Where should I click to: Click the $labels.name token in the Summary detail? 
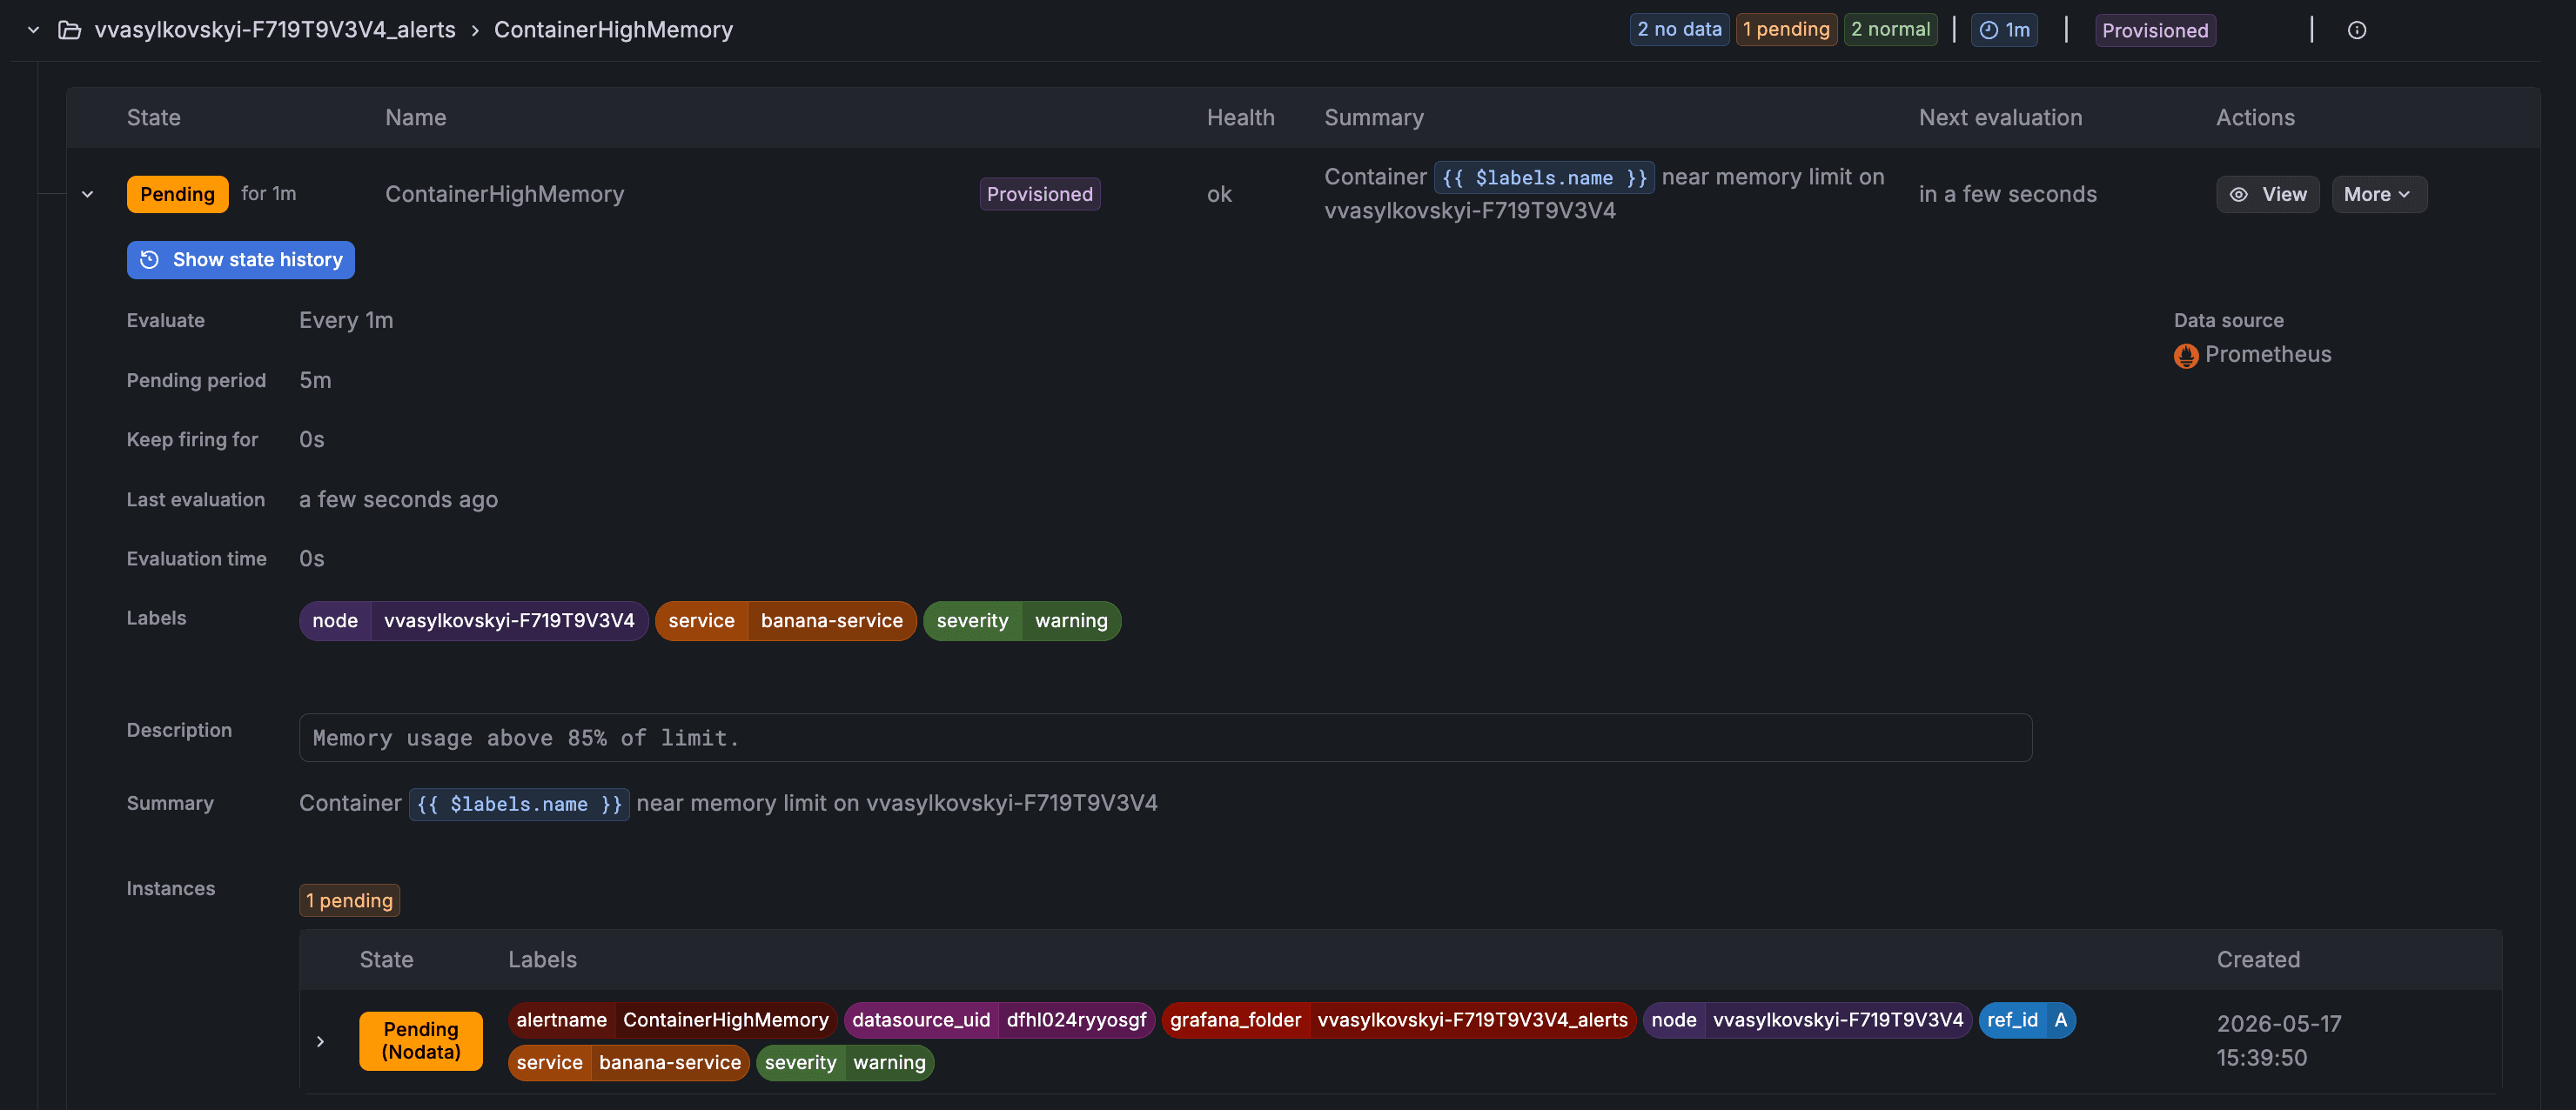coord(519,804)
